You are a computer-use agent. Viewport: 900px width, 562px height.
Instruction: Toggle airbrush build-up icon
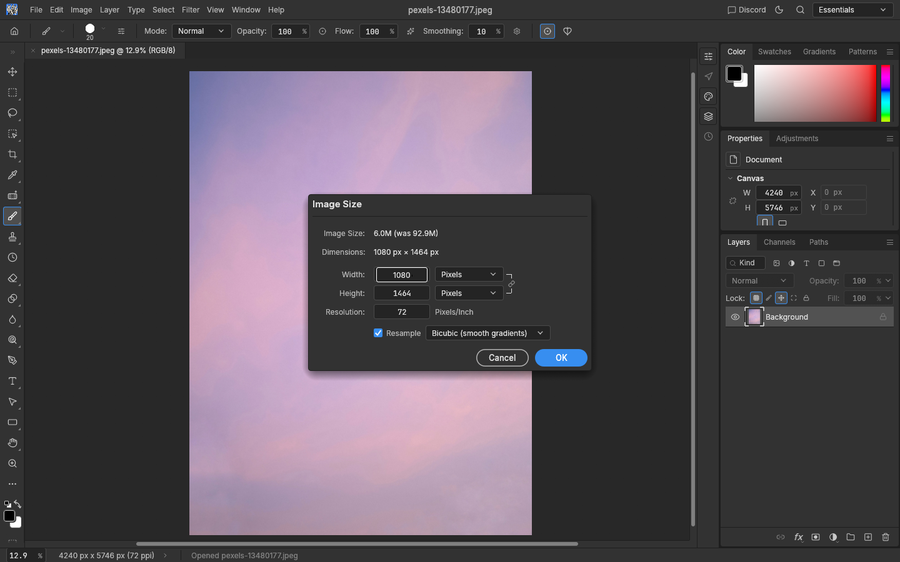[410, 32]
